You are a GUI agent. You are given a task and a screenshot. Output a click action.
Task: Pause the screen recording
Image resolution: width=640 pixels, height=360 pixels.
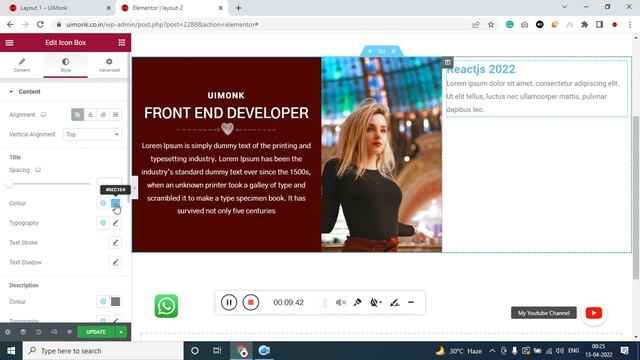pyautogui.click(x=229, y=302)
